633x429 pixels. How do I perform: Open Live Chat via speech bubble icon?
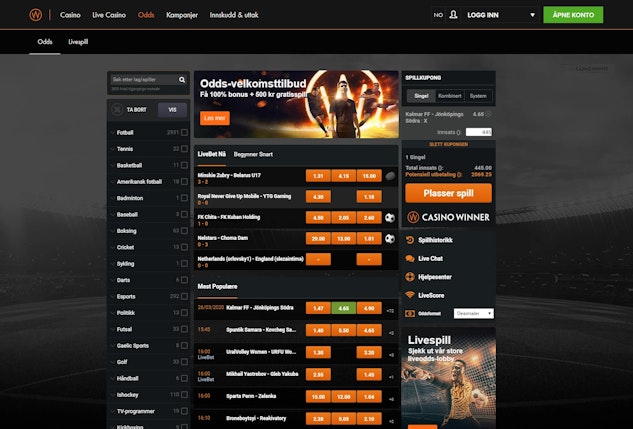click(x=410, y=259)
